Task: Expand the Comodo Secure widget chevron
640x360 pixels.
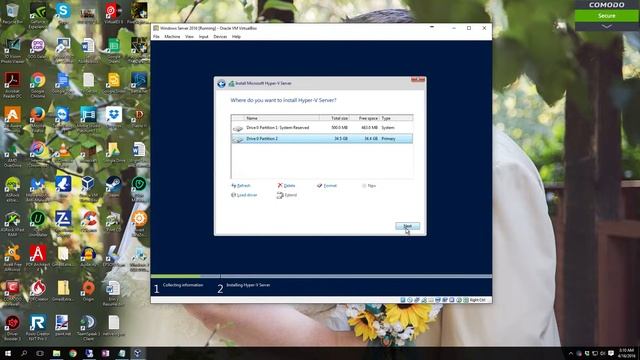Action: [x=607, y=27]
